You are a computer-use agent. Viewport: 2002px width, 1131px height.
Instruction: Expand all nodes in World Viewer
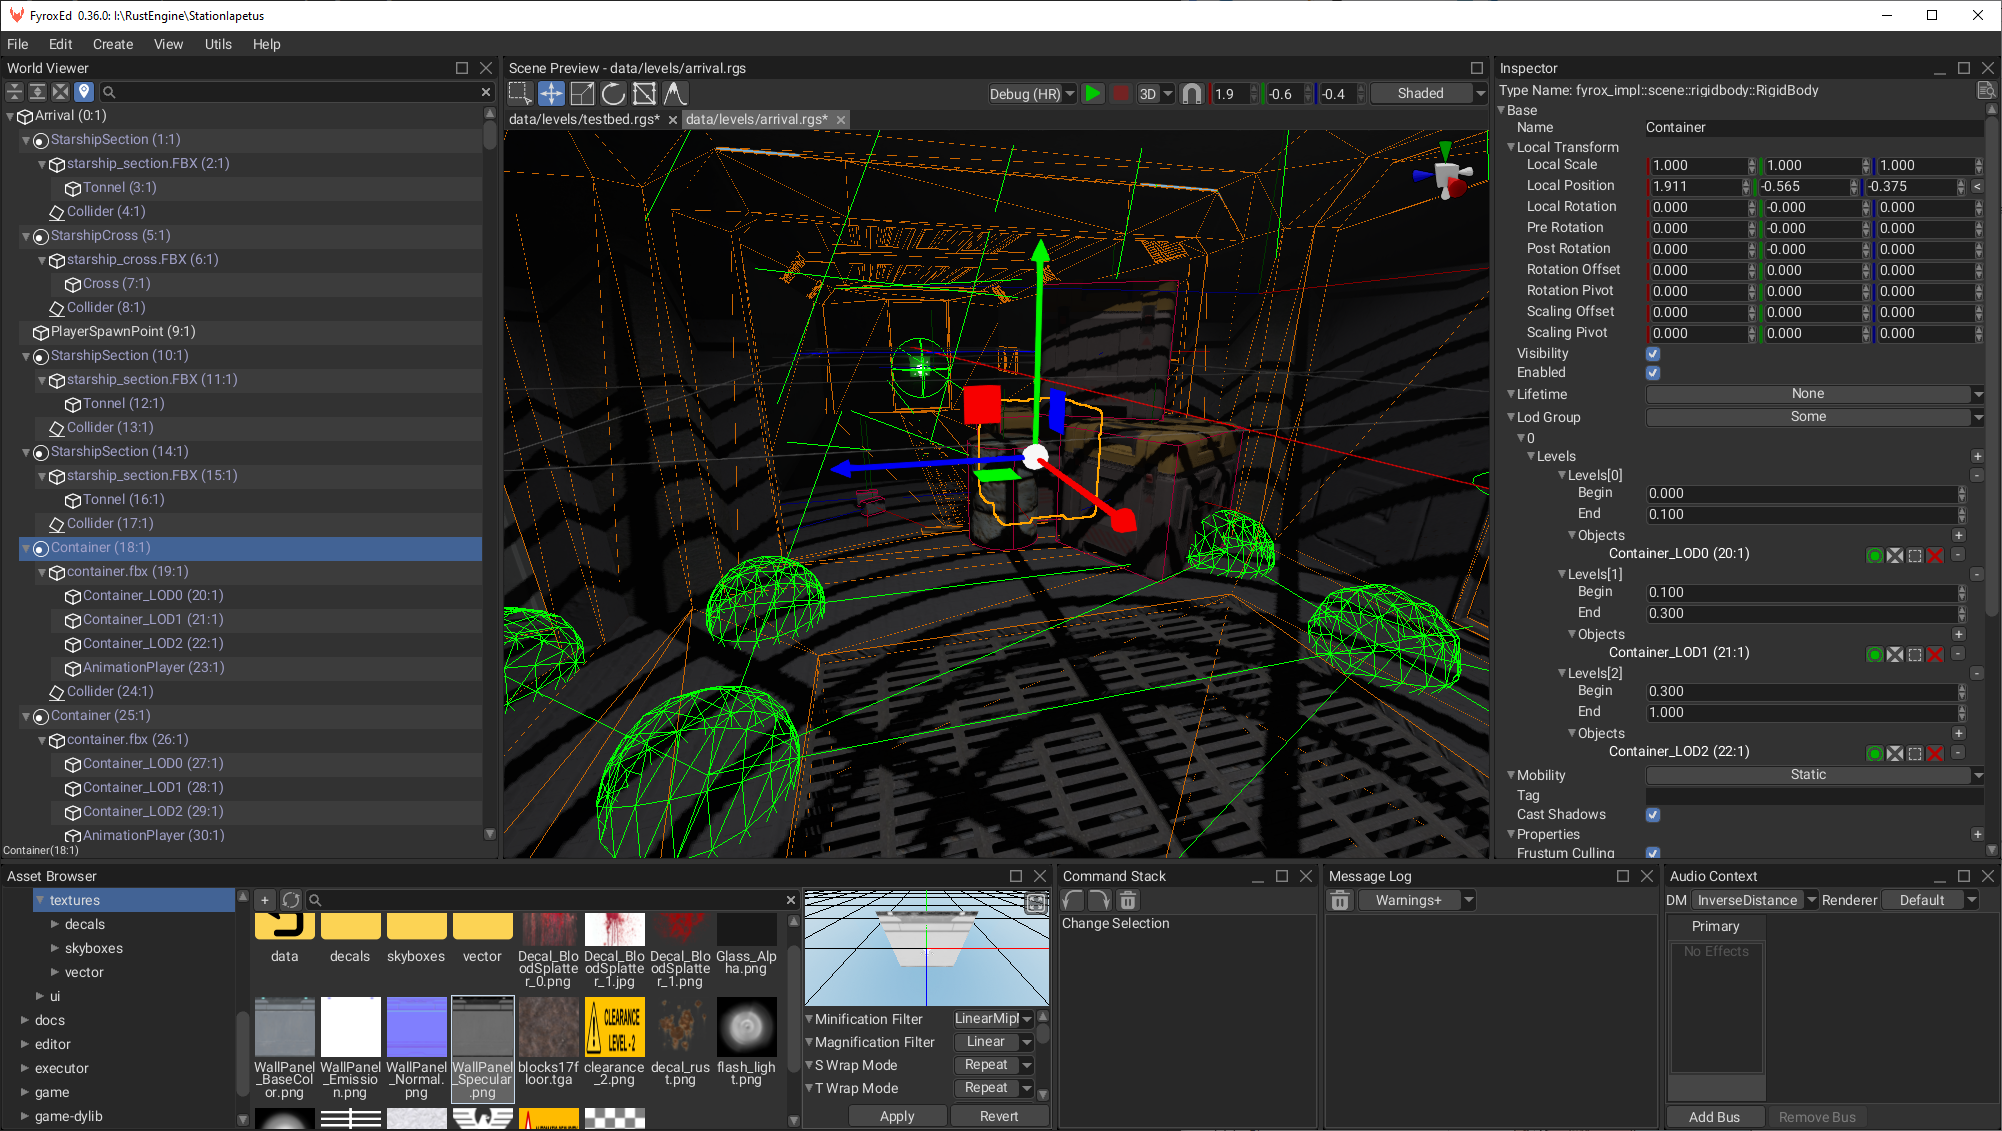click(x=37, y=92)
